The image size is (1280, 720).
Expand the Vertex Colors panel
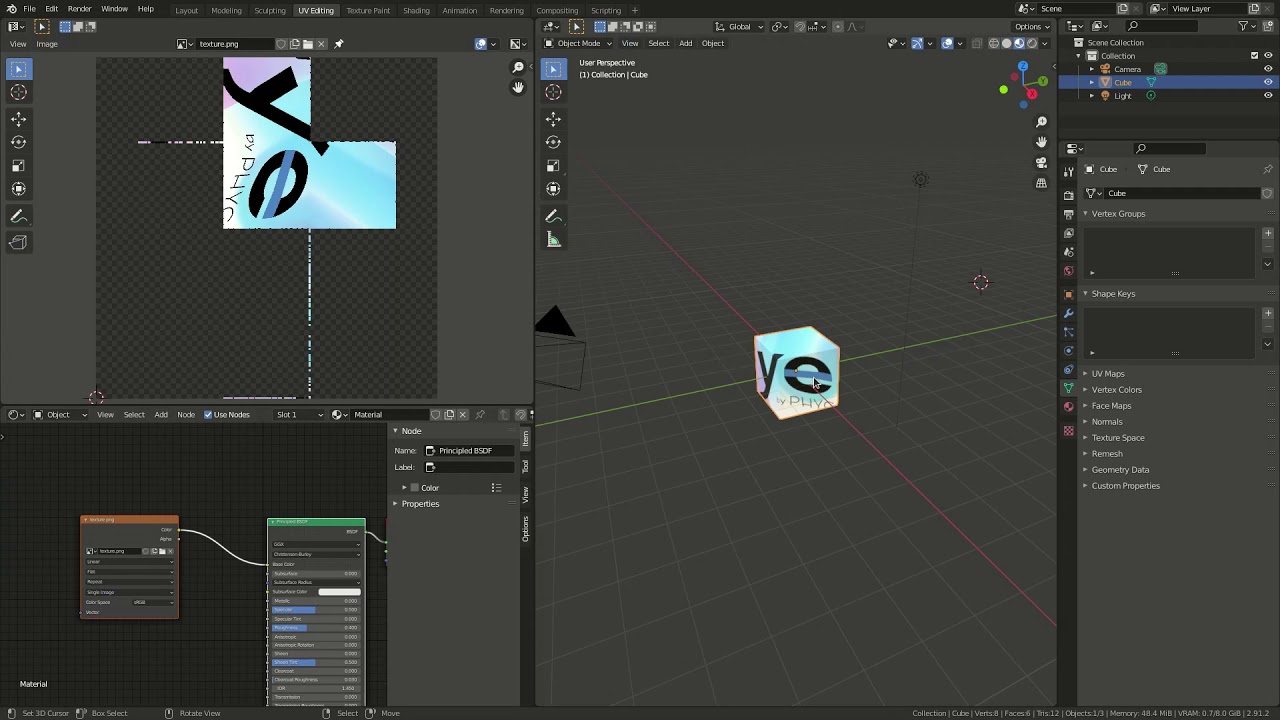[x=1116, y=390]
